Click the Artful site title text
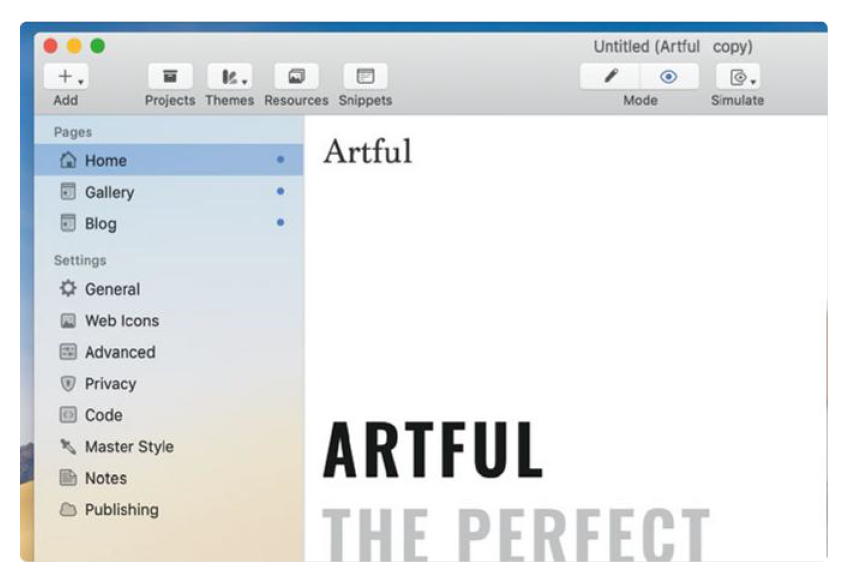The width and height of the screenshot is (844, 581). click(367, 152)
